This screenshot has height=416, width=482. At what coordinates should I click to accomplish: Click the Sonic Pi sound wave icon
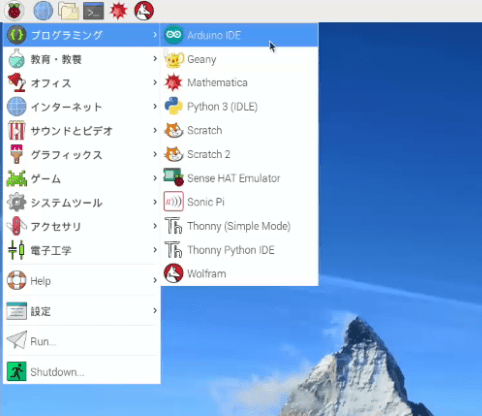pyautogui.click(x=173, y=202)
